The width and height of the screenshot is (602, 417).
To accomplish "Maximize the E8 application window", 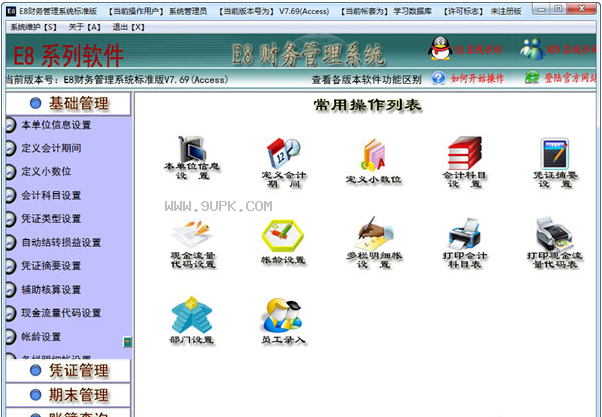I will (558, 8).
